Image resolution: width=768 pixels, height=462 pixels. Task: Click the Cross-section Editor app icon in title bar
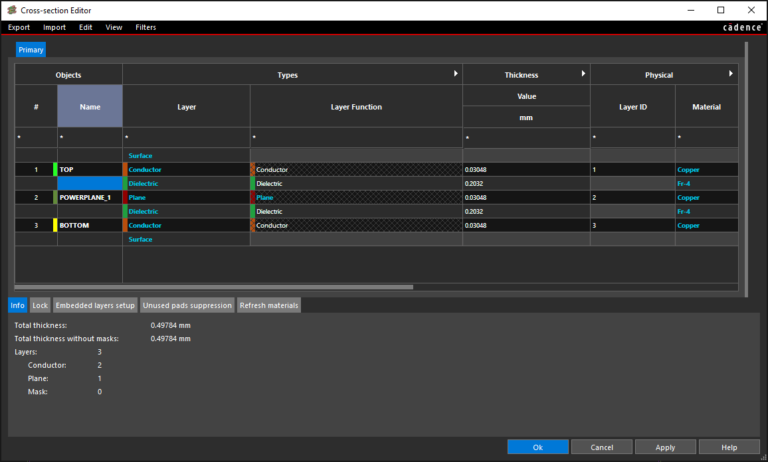click(11, 9)
